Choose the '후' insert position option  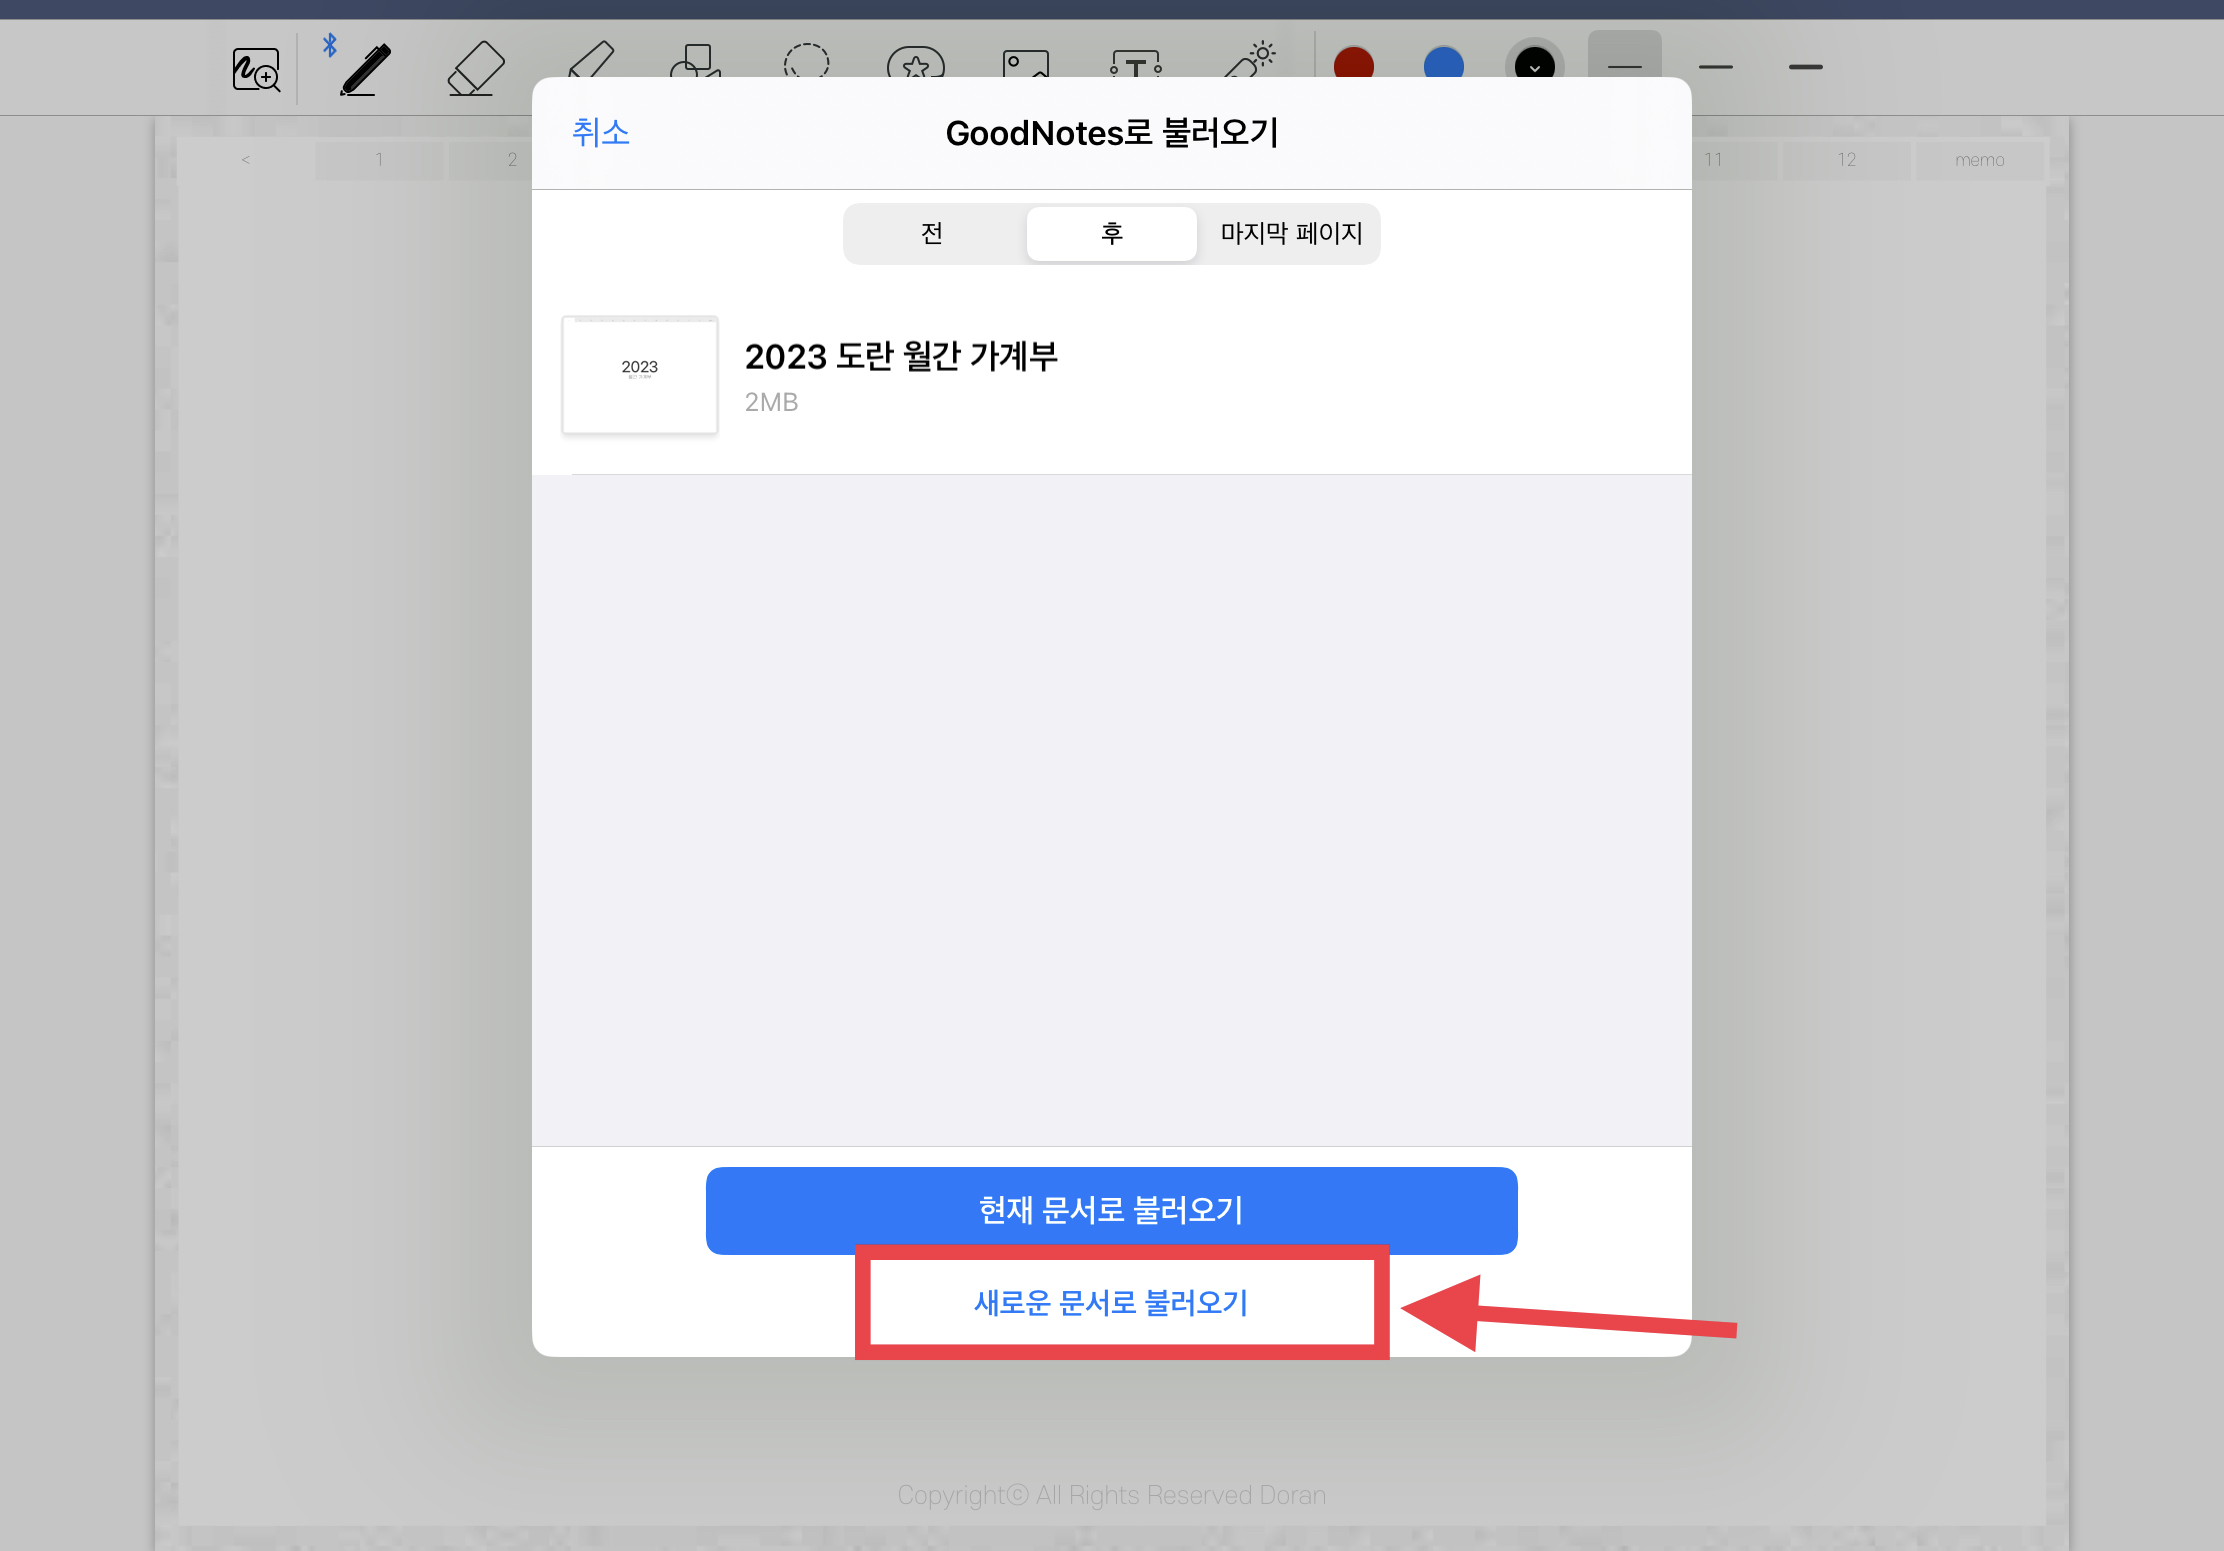(1112, 234)
